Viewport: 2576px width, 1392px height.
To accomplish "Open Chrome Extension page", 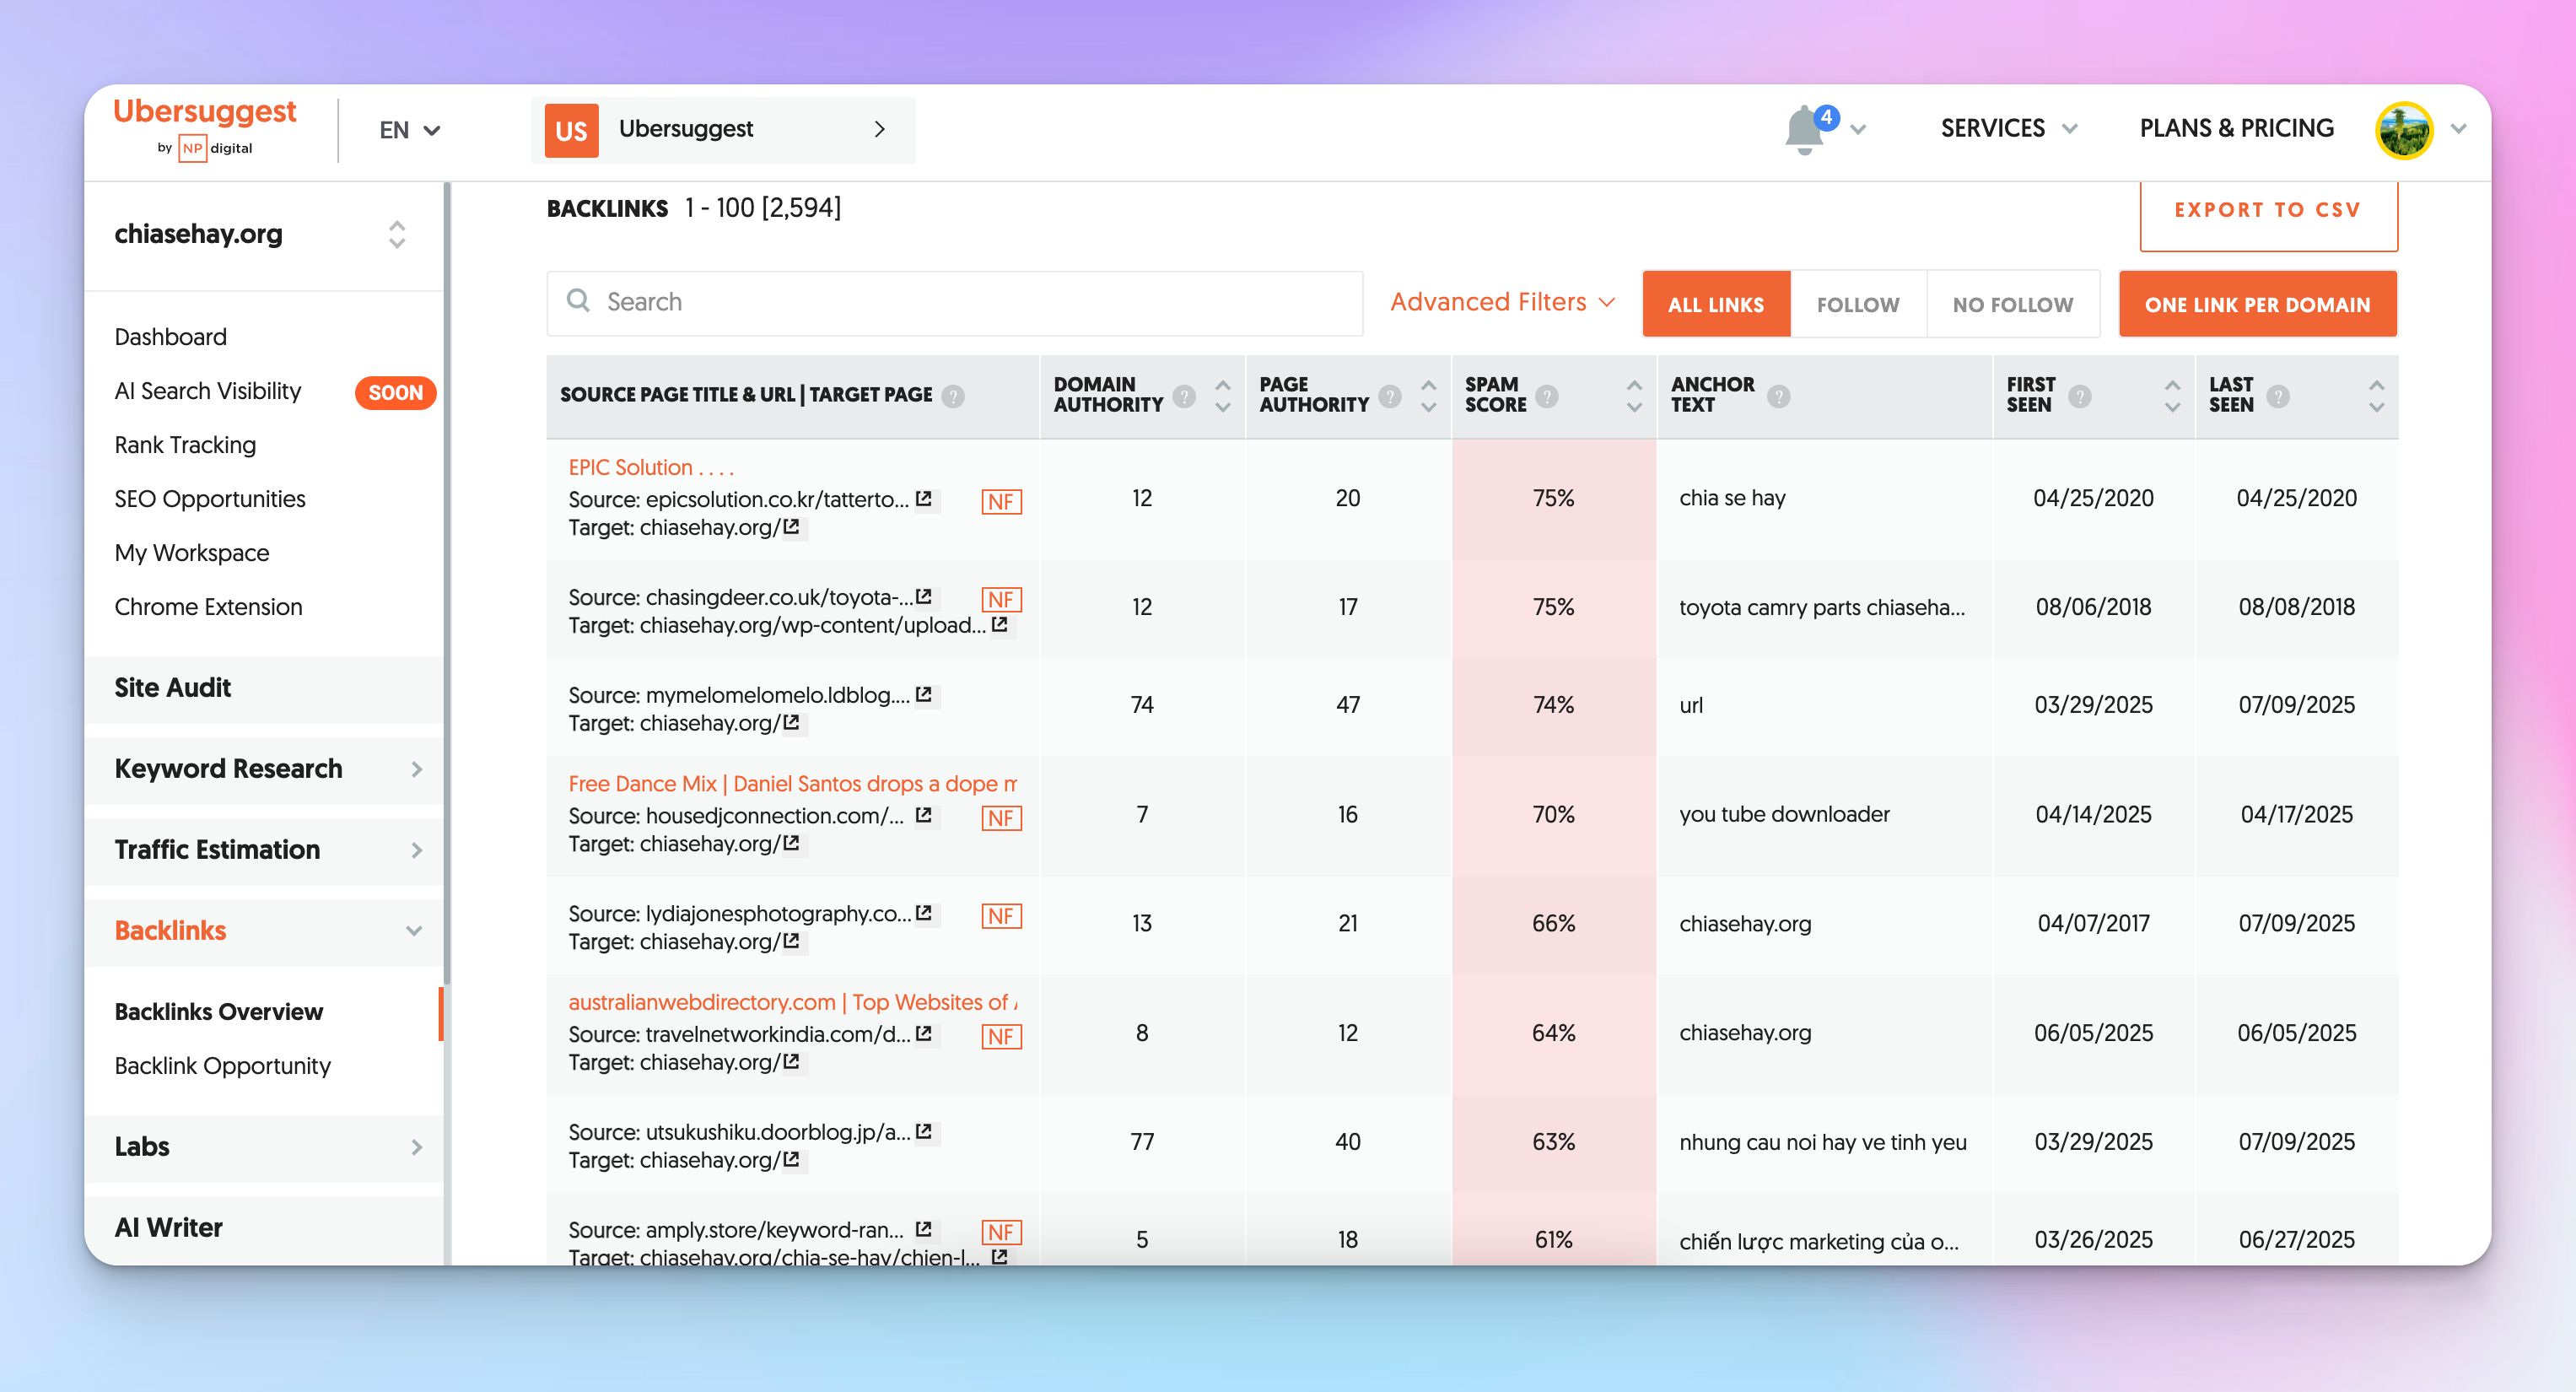I will [x=208, y=607].
